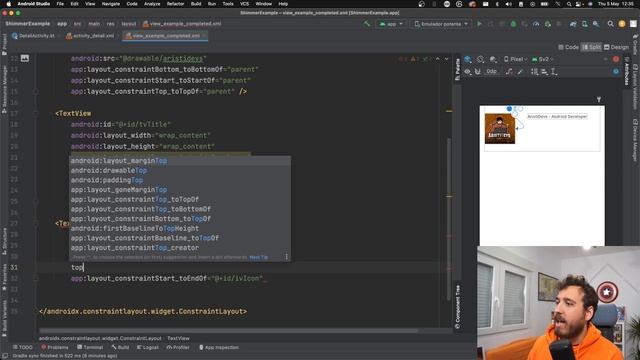Jump to the previous highlighted error arrow
The width and height of the screenshot is (640, 360).
pyautogui.click(x=438, y=59)
